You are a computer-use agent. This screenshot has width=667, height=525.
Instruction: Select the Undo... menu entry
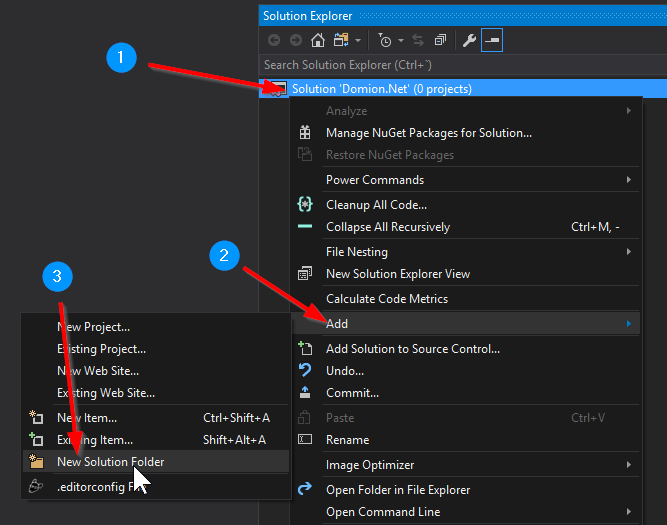coord(466,371)
